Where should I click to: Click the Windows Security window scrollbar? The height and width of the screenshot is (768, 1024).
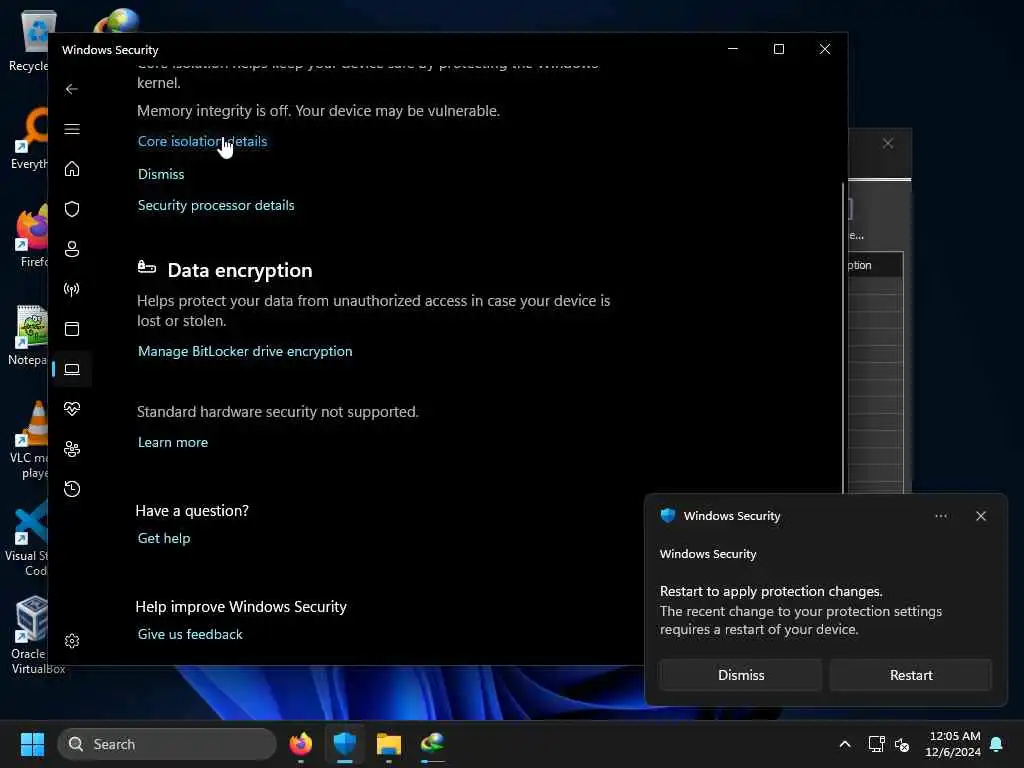click(x=843, y=339)
